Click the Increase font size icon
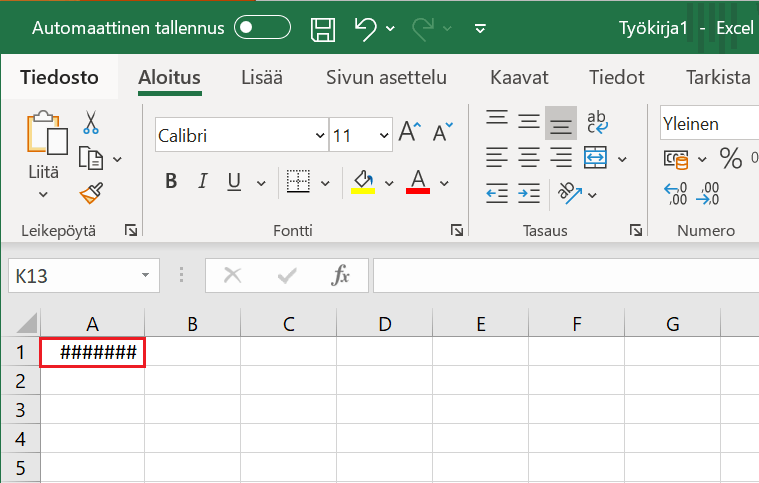Viewport: 759px width, 483px height. pyautogui.click(x=410, y=132)
